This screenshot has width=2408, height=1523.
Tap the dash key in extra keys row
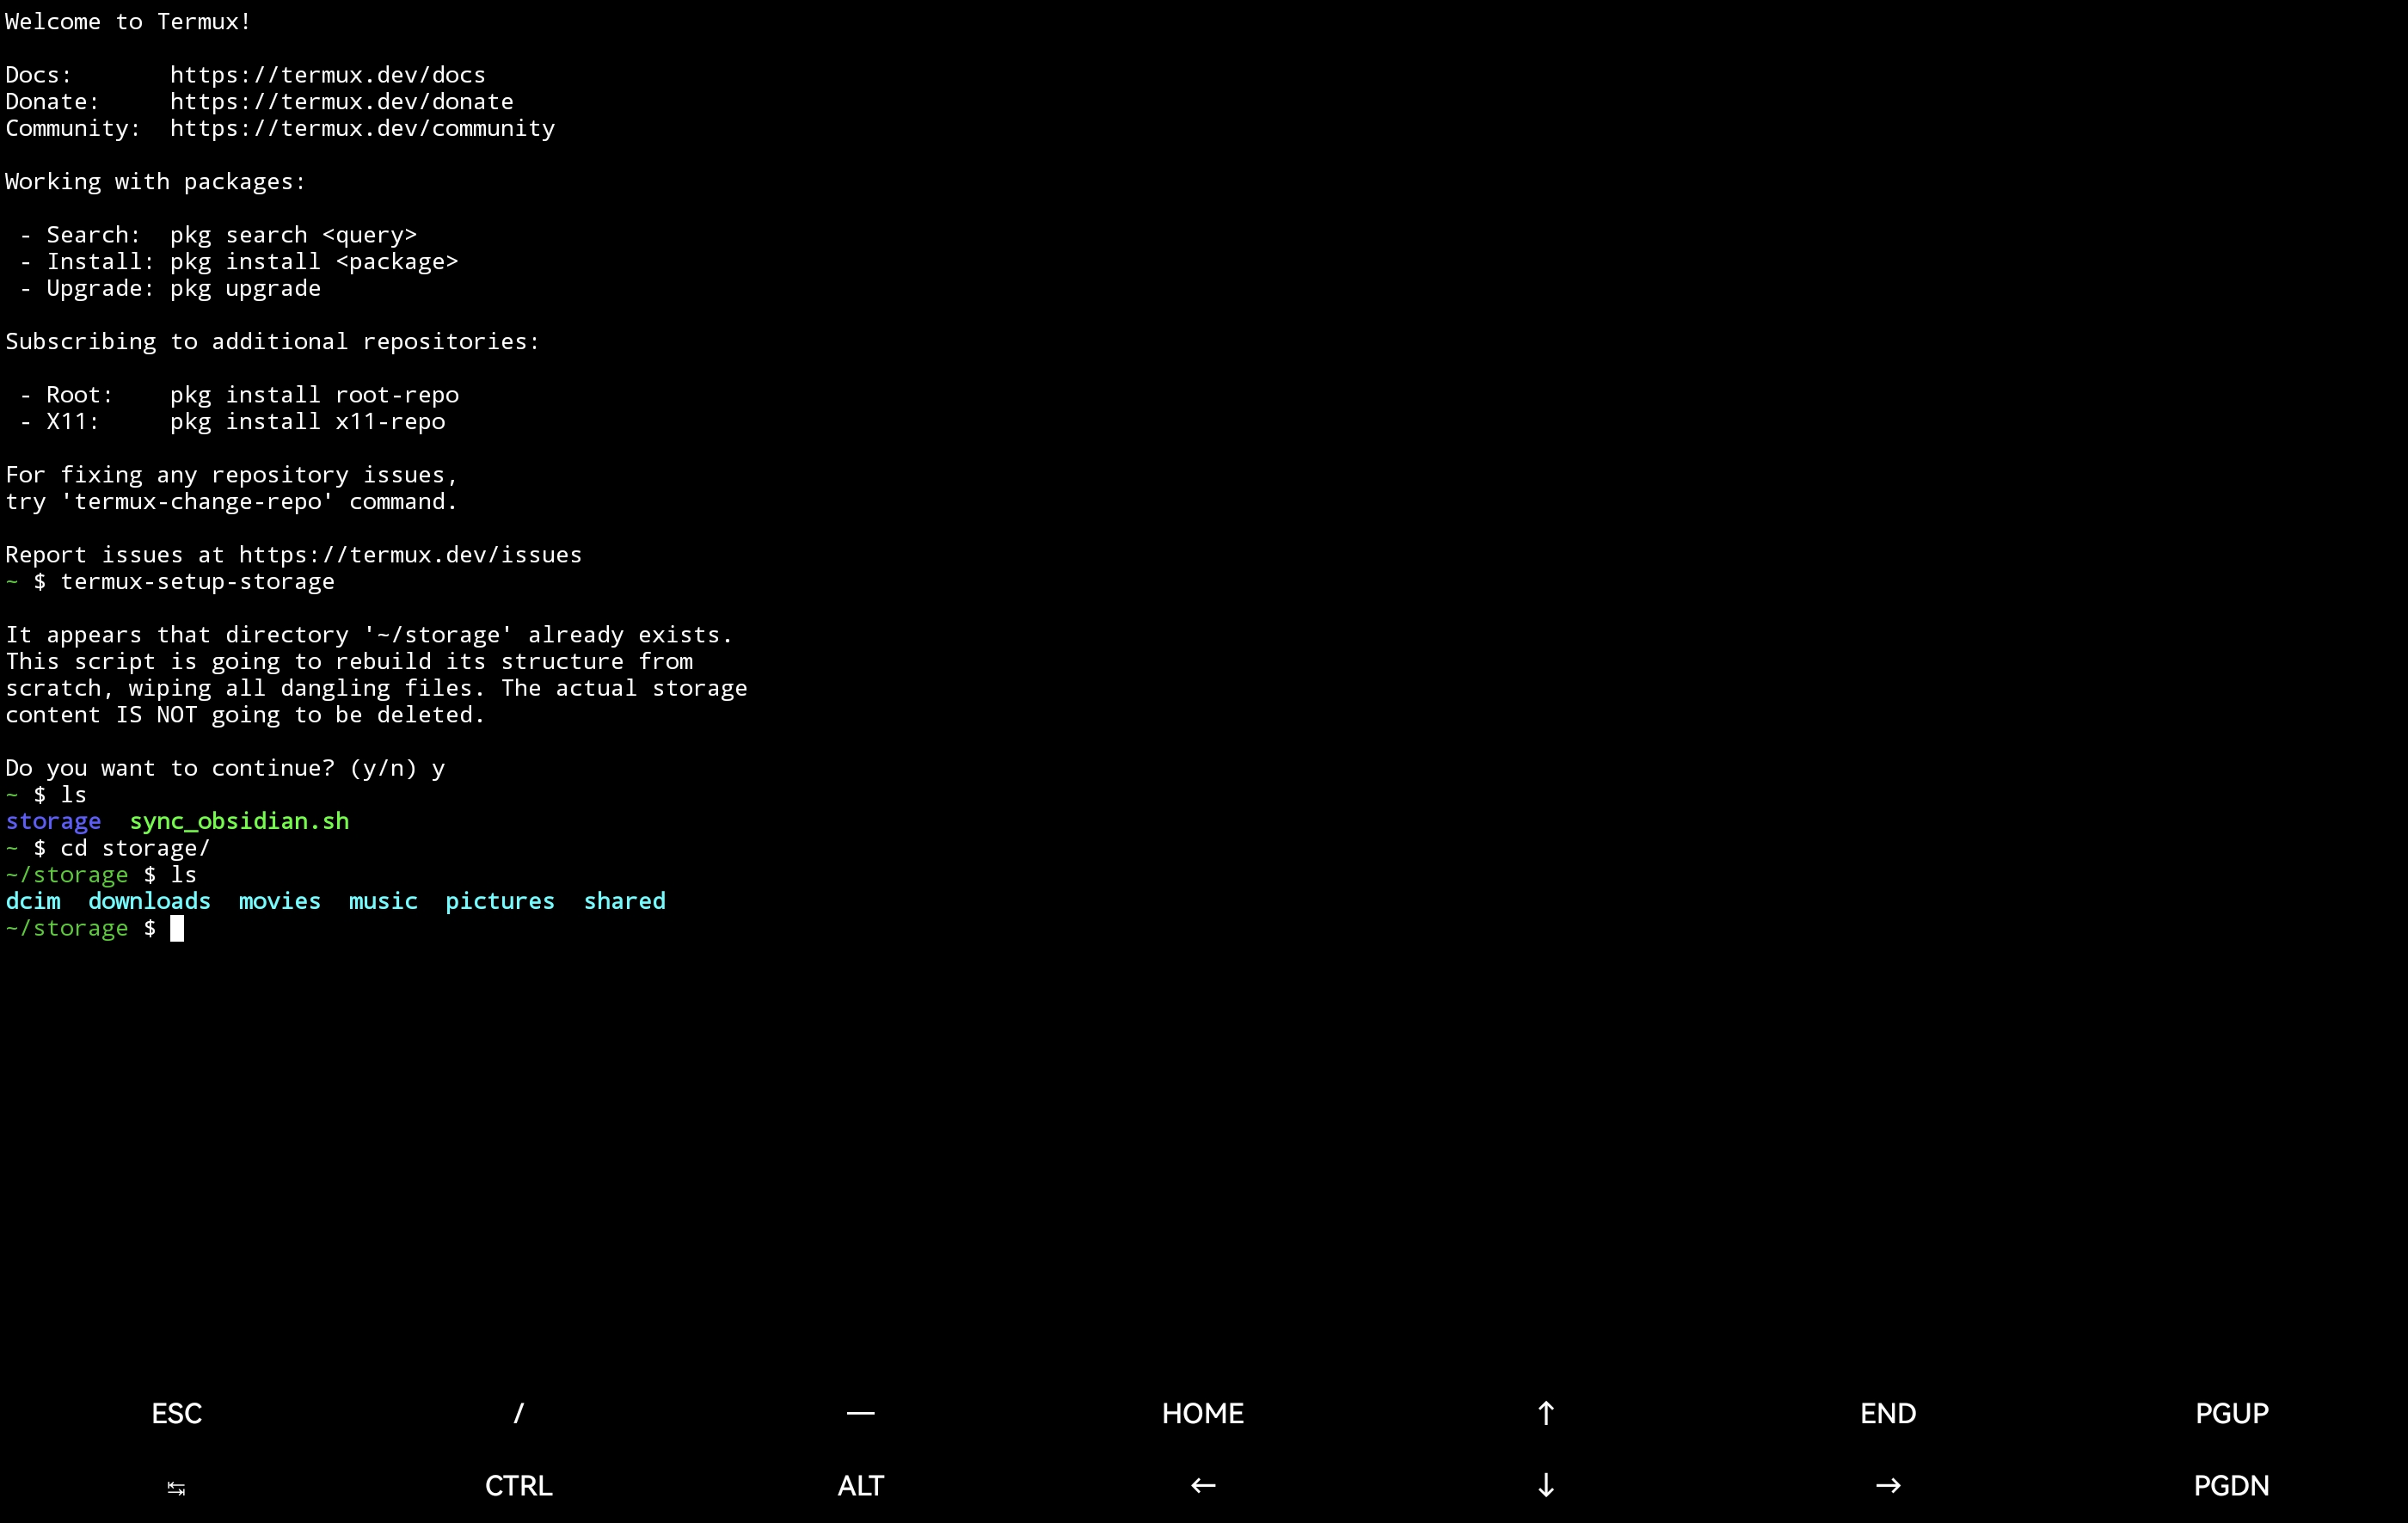pos(860,1413)
